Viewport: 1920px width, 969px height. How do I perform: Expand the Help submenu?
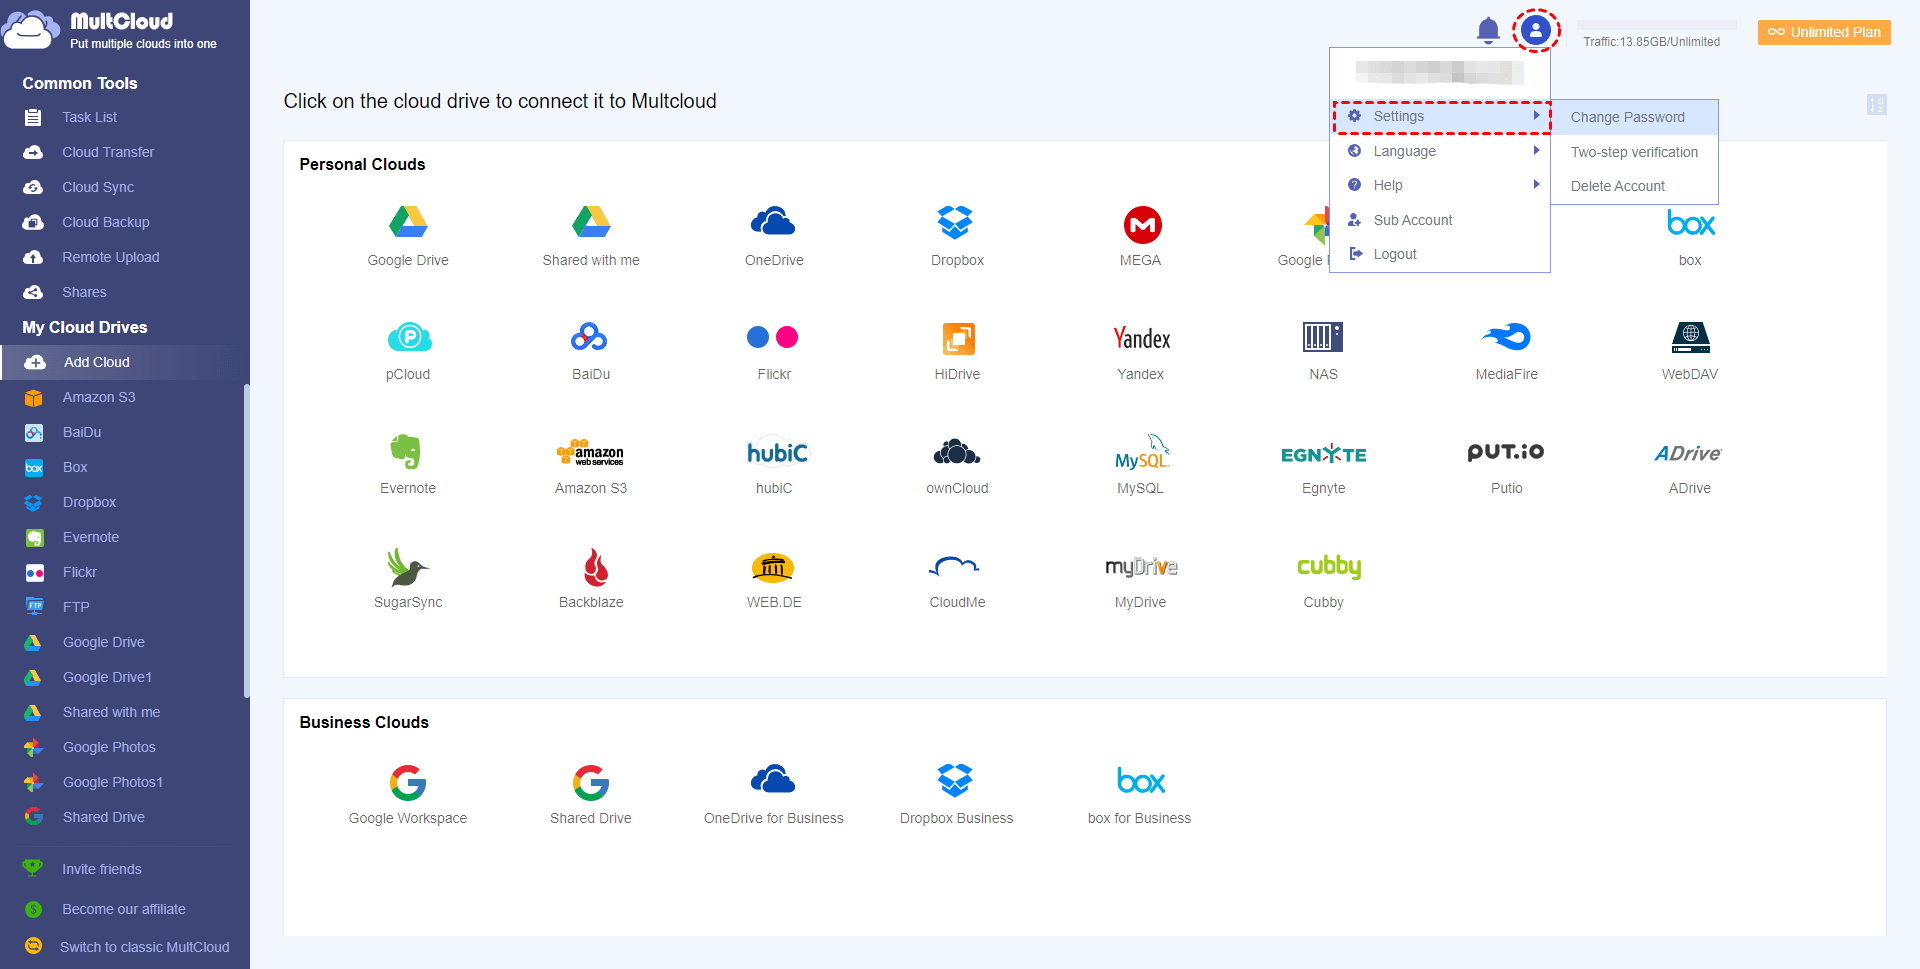[x=1440, y=185]
